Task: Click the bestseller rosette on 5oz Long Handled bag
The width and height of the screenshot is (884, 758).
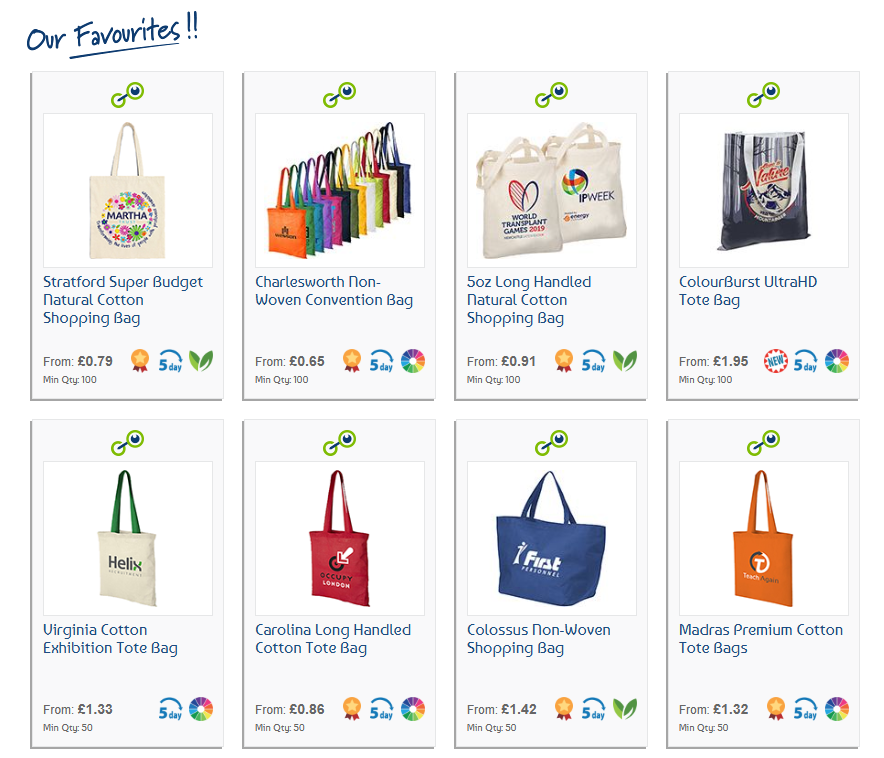Action: (x=564, y=361)
